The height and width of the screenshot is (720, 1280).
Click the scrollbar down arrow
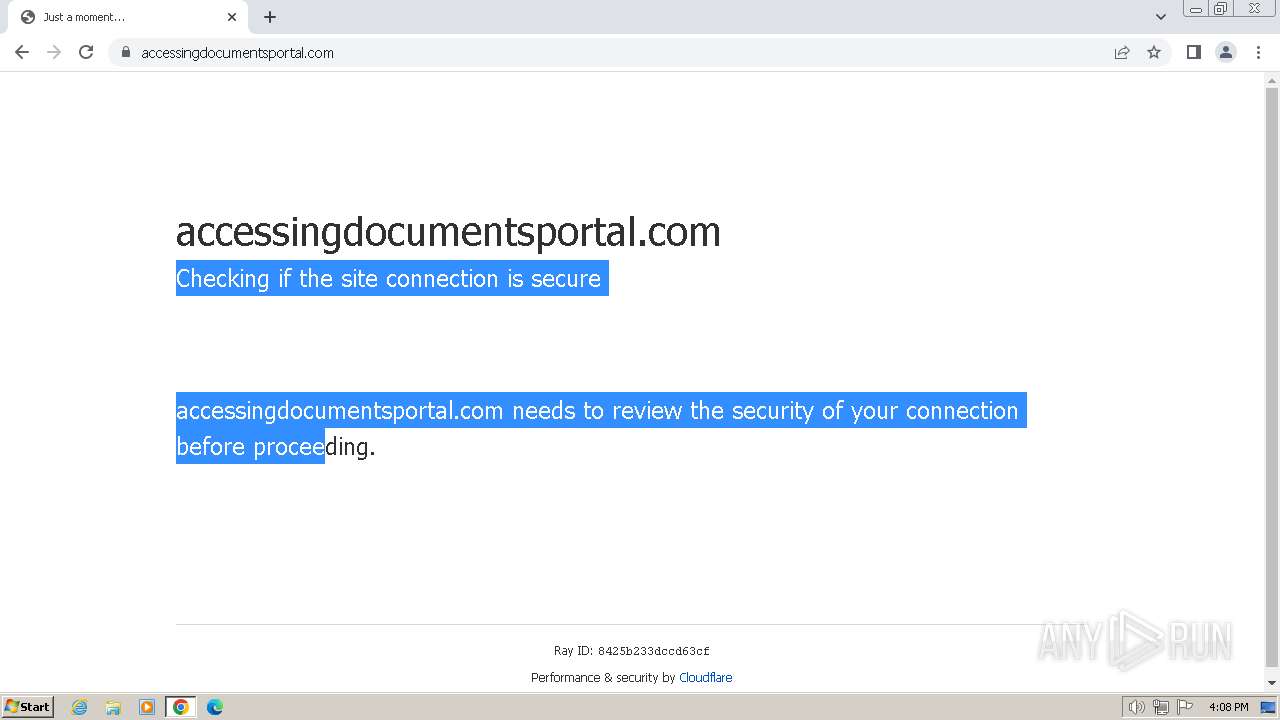(1272, 684)
